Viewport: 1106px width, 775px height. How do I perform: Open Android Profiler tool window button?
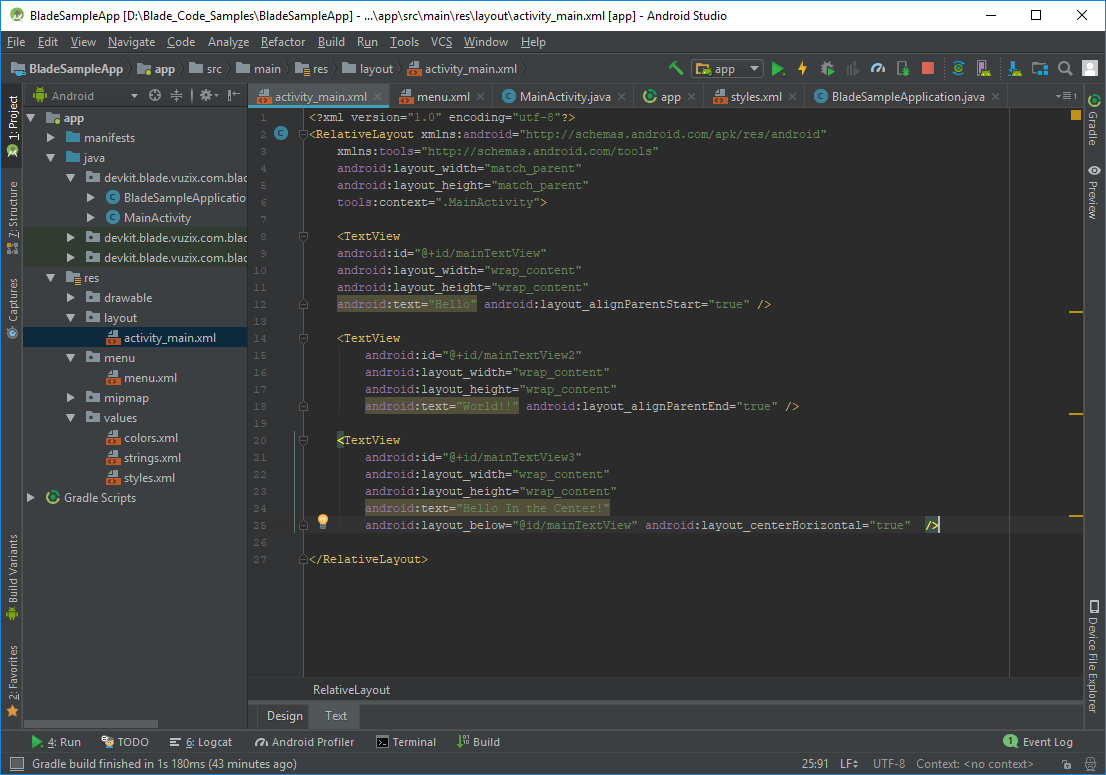tap(304, 742)
